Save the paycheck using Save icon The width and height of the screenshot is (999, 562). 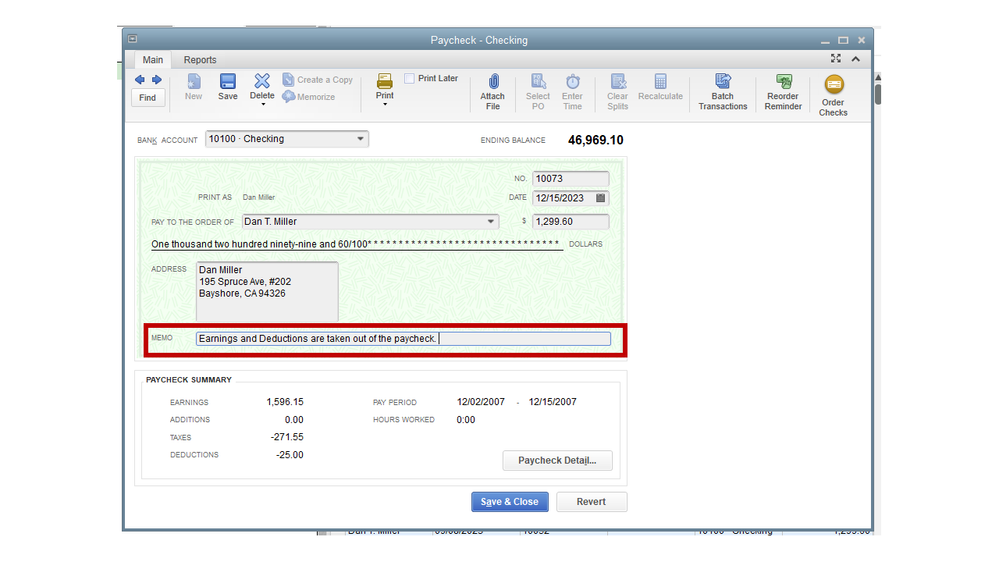[x=227, y=82]
